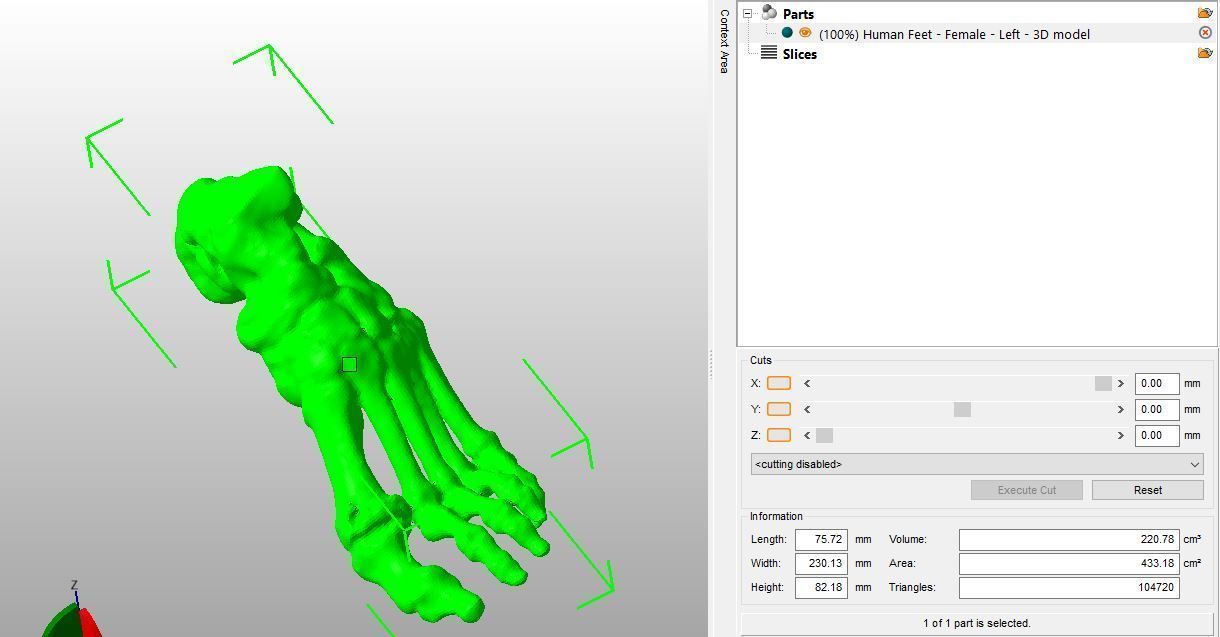Click the X cut slider thumb
This screenshot has height=637, width=1220.
click(x=1103, y=383)
